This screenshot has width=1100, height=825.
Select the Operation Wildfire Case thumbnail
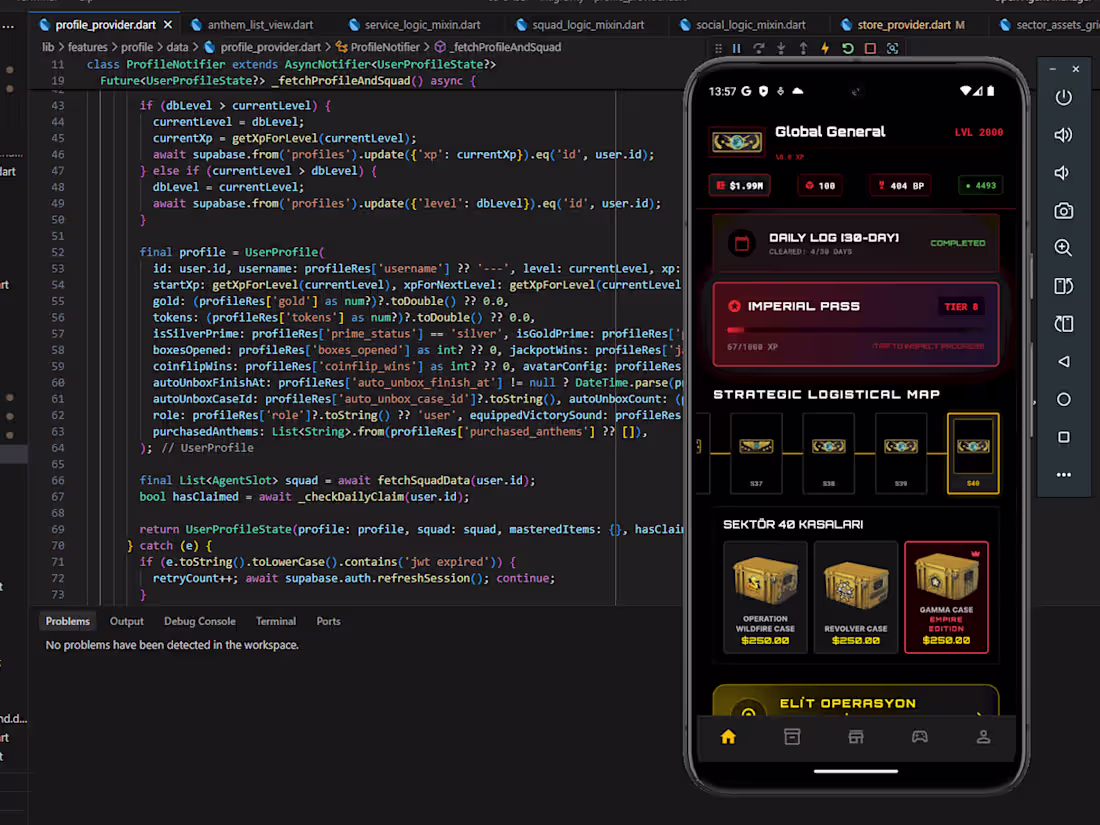point(765,597)
